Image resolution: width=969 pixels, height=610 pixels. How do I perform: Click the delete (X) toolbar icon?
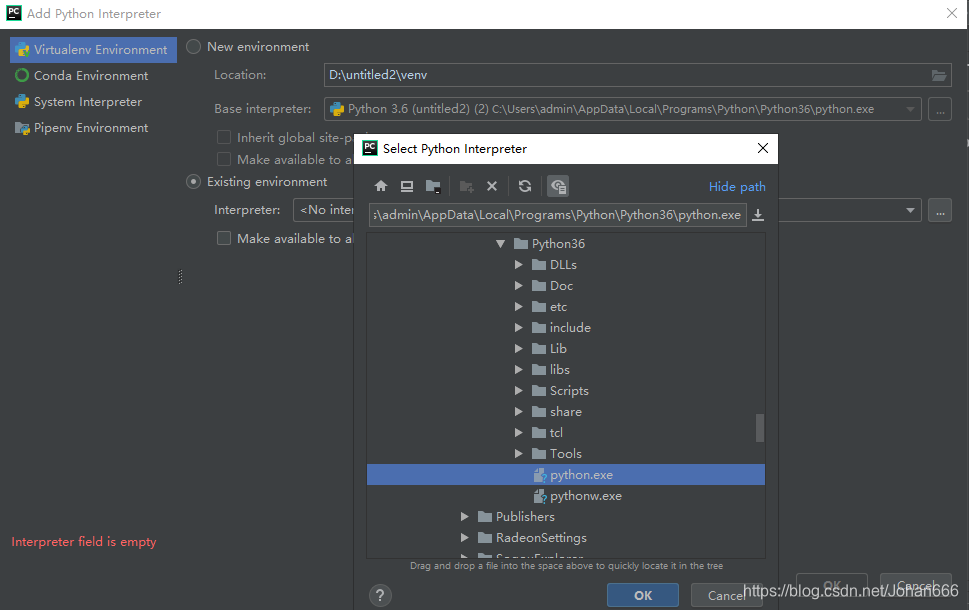point(492,186)
